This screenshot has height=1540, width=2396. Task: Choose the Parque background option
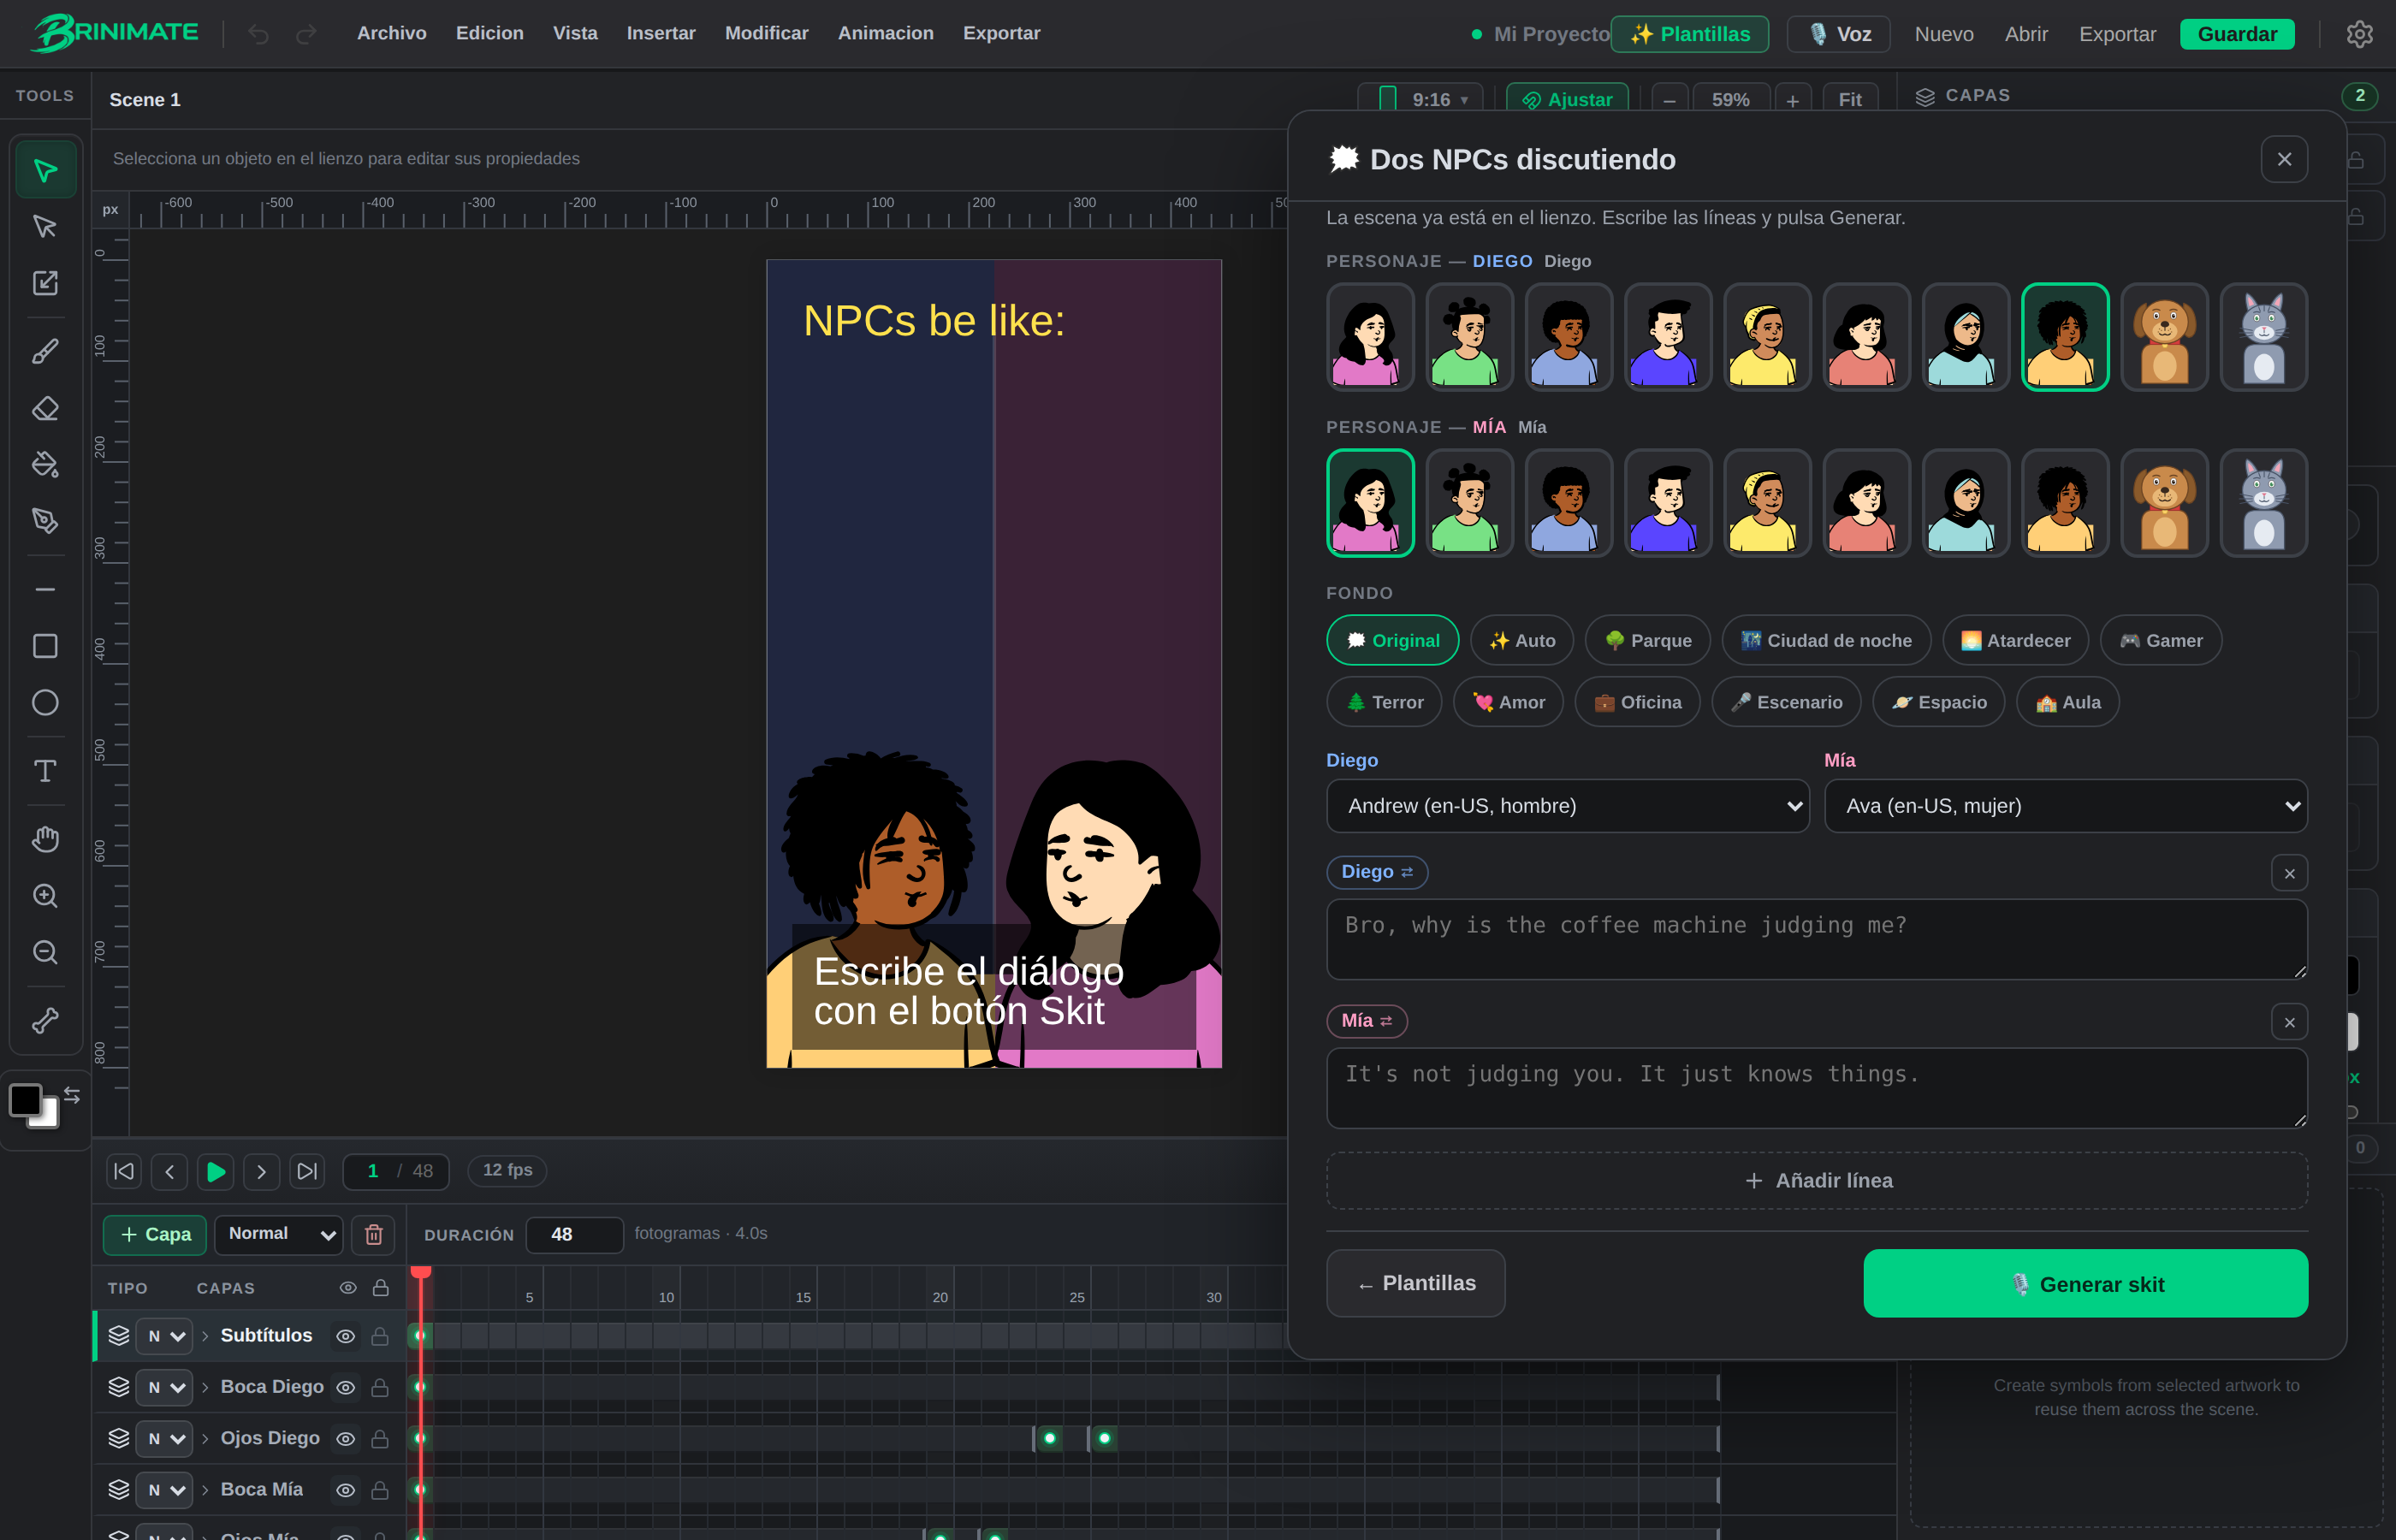(1647, 640)
